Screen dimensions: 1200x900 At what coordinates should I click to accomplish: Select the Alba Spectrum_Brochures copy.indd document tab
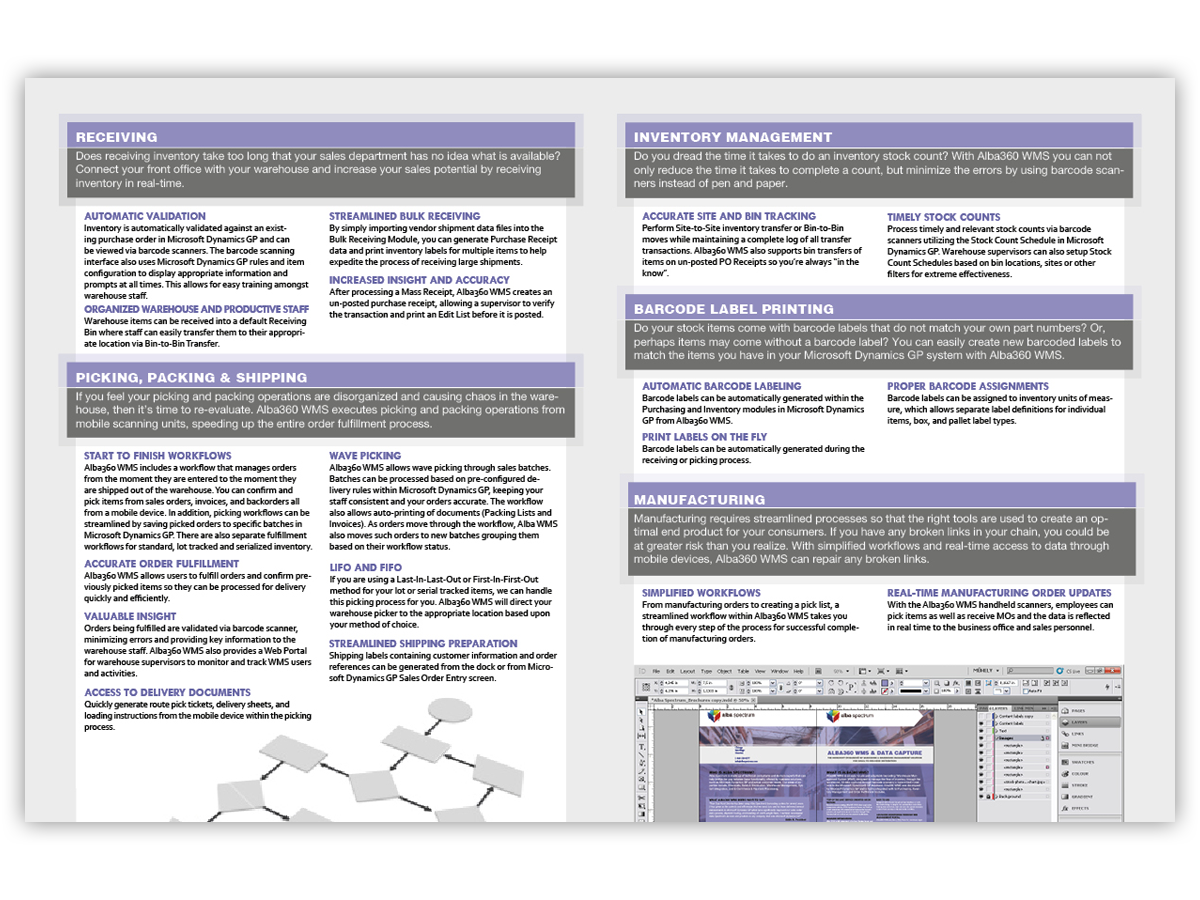point(702,700)
